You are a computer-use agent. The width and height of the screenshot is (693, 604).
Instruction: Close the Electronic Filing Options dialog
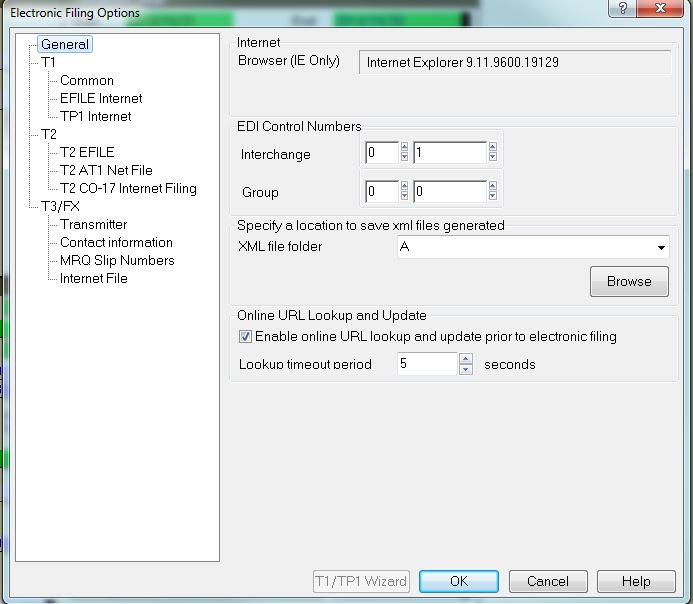pyautogui.click(x=661, y=8)
